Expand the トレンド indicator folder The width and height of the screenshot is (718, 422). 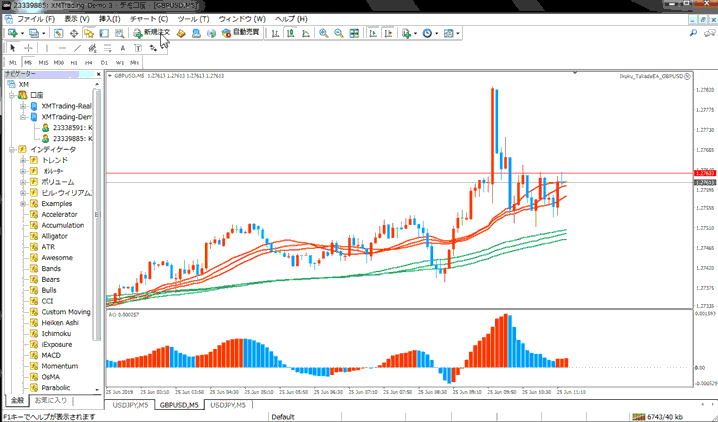[x=22, y=160]
